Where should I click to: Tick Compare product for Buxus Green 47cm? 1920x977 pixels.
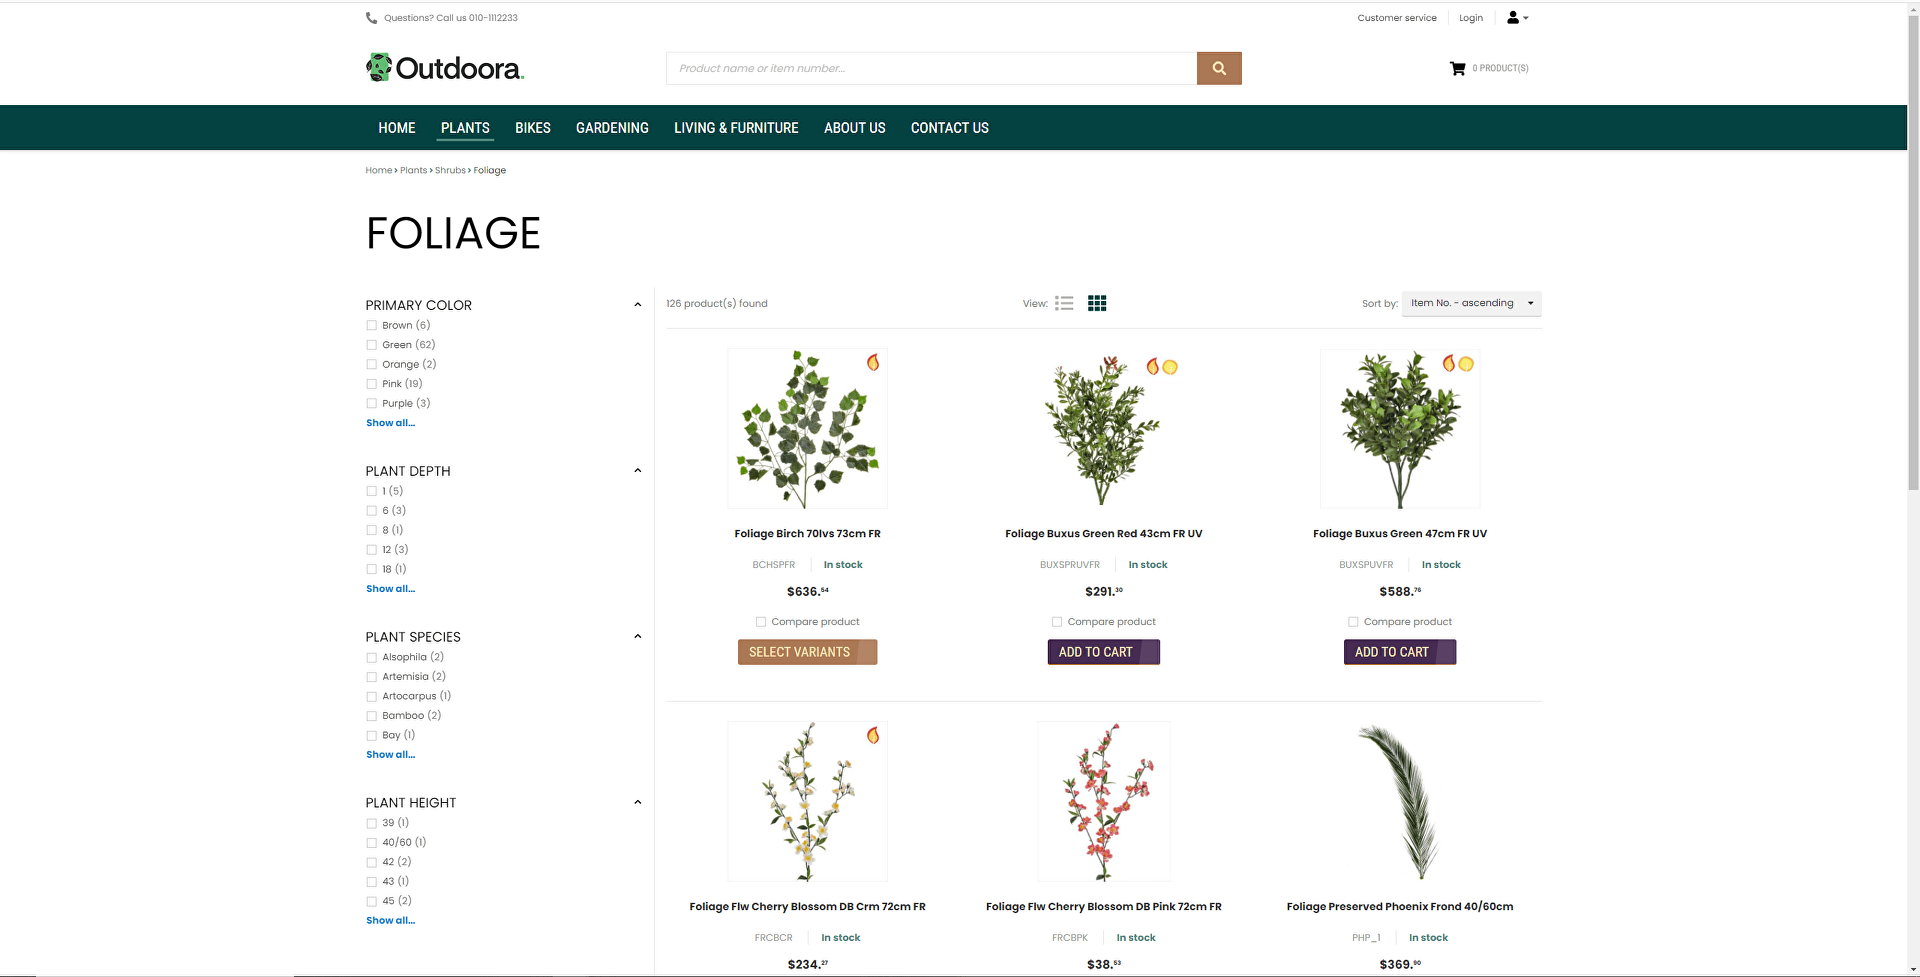(1353, 622)
